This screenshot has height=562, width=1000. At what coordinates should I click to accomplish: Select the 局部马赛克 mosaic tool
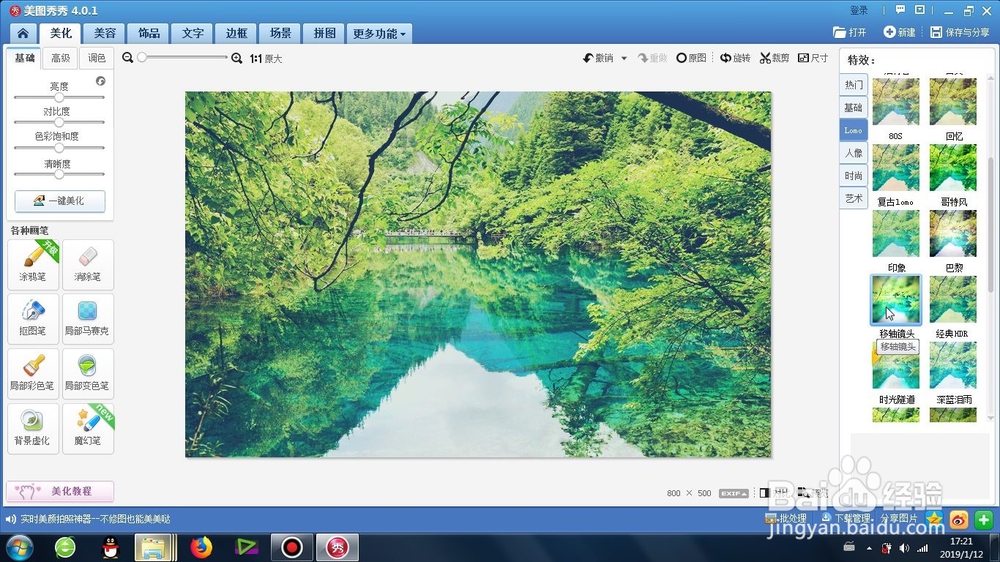88,318
